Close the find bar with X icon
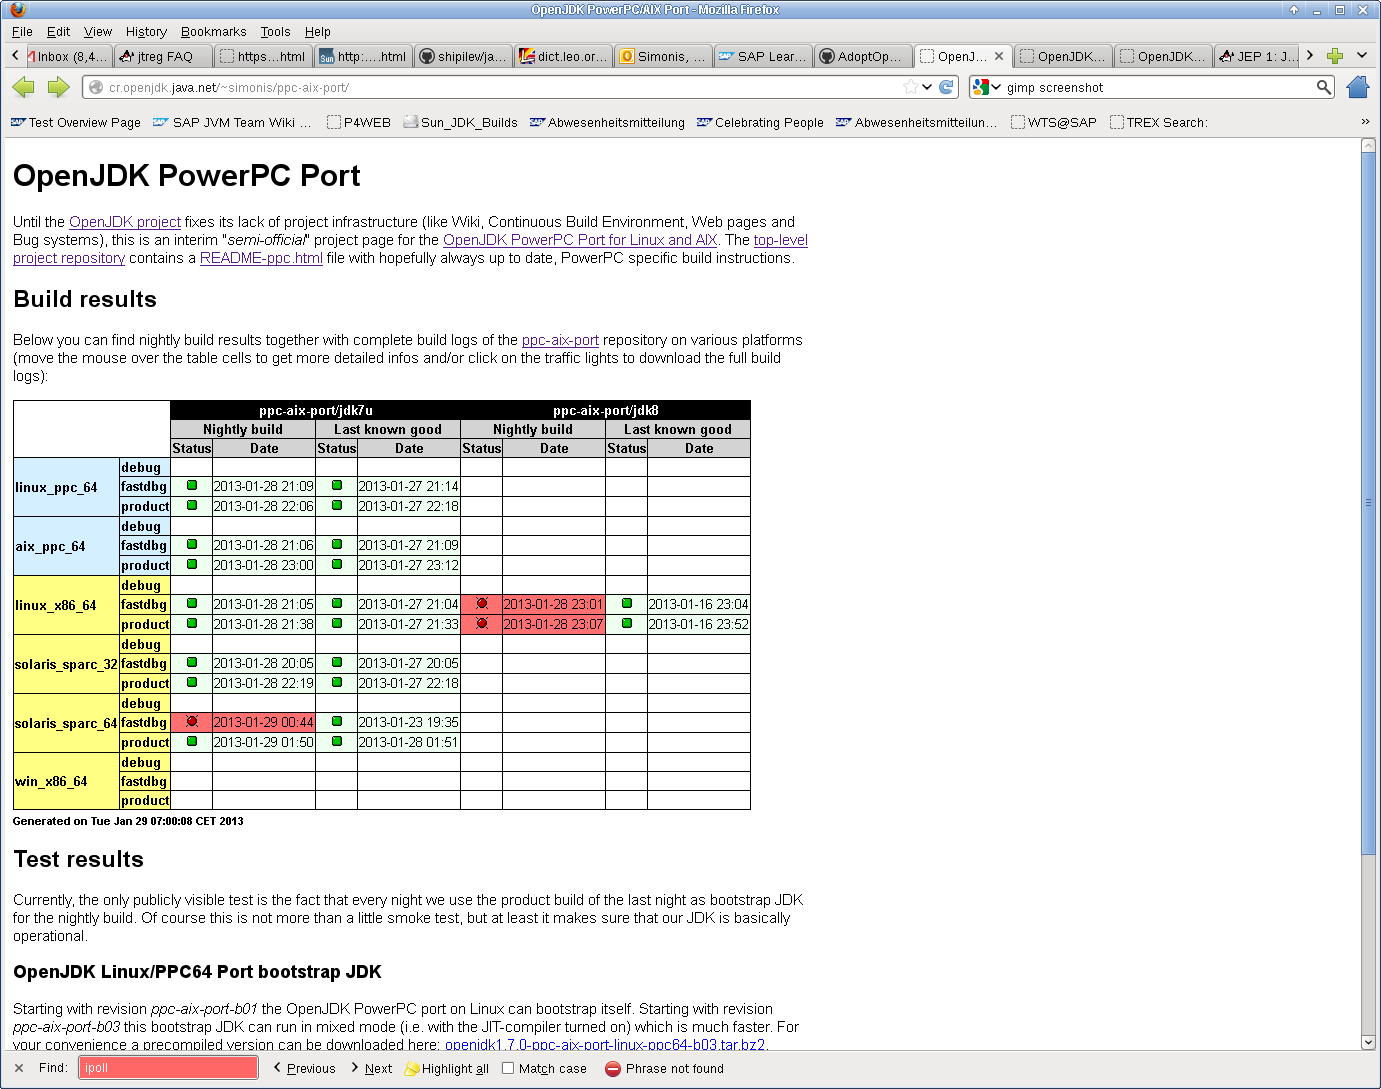This screenshot has width=1381, height=1089. tap(19, 1068)
